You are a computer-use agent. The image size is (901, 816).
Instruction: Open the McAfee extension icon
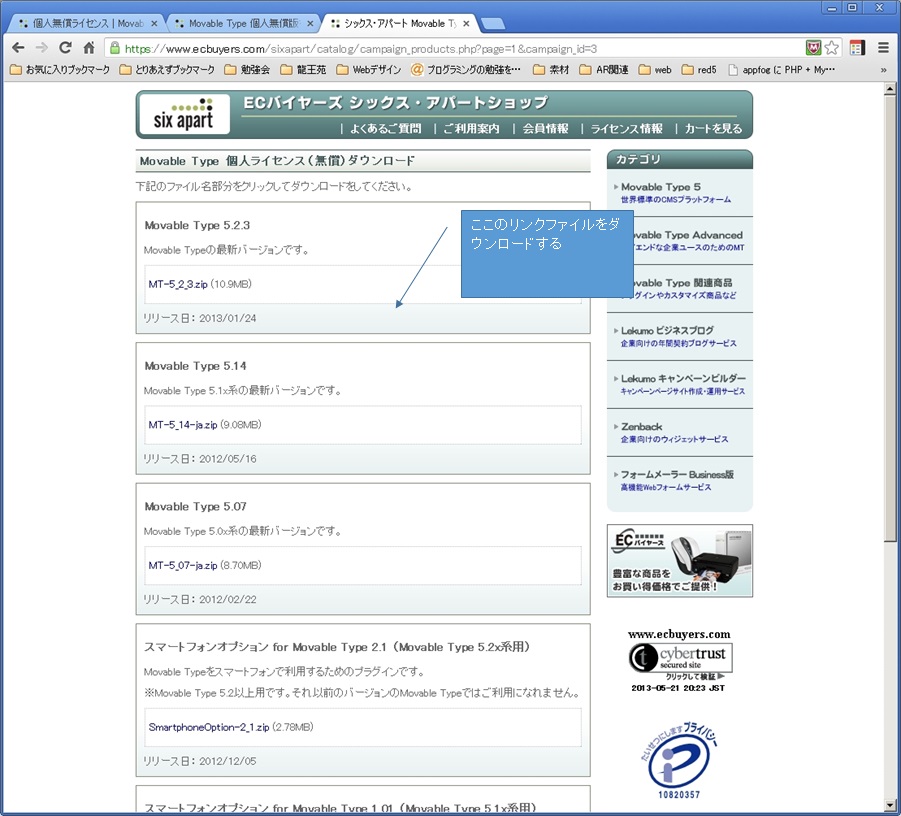(x=813, y=48)
